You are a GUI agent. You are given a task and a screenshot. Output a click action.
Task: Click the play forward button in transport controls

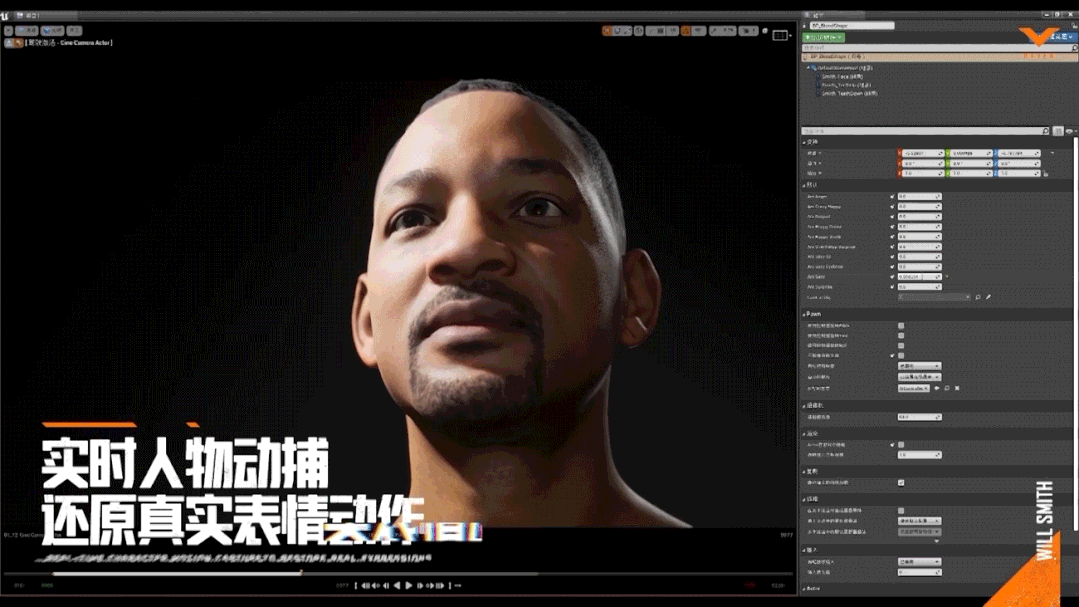click(409, 586)
